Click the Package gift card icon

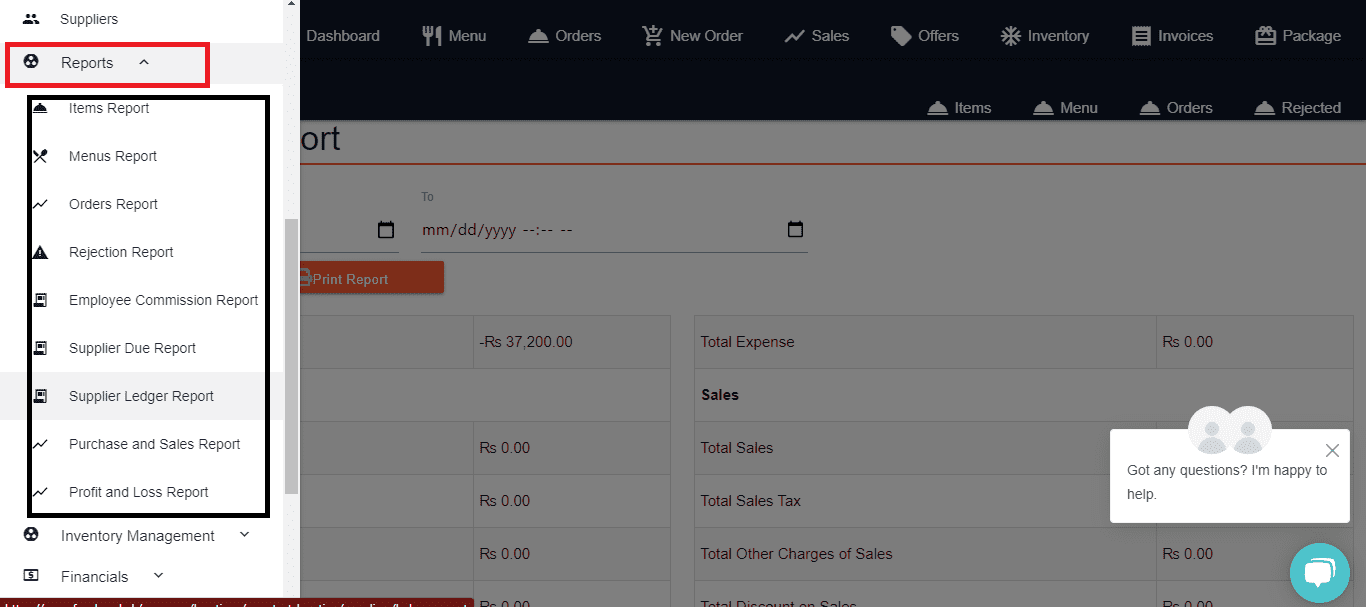click(x=1265, y=36)
